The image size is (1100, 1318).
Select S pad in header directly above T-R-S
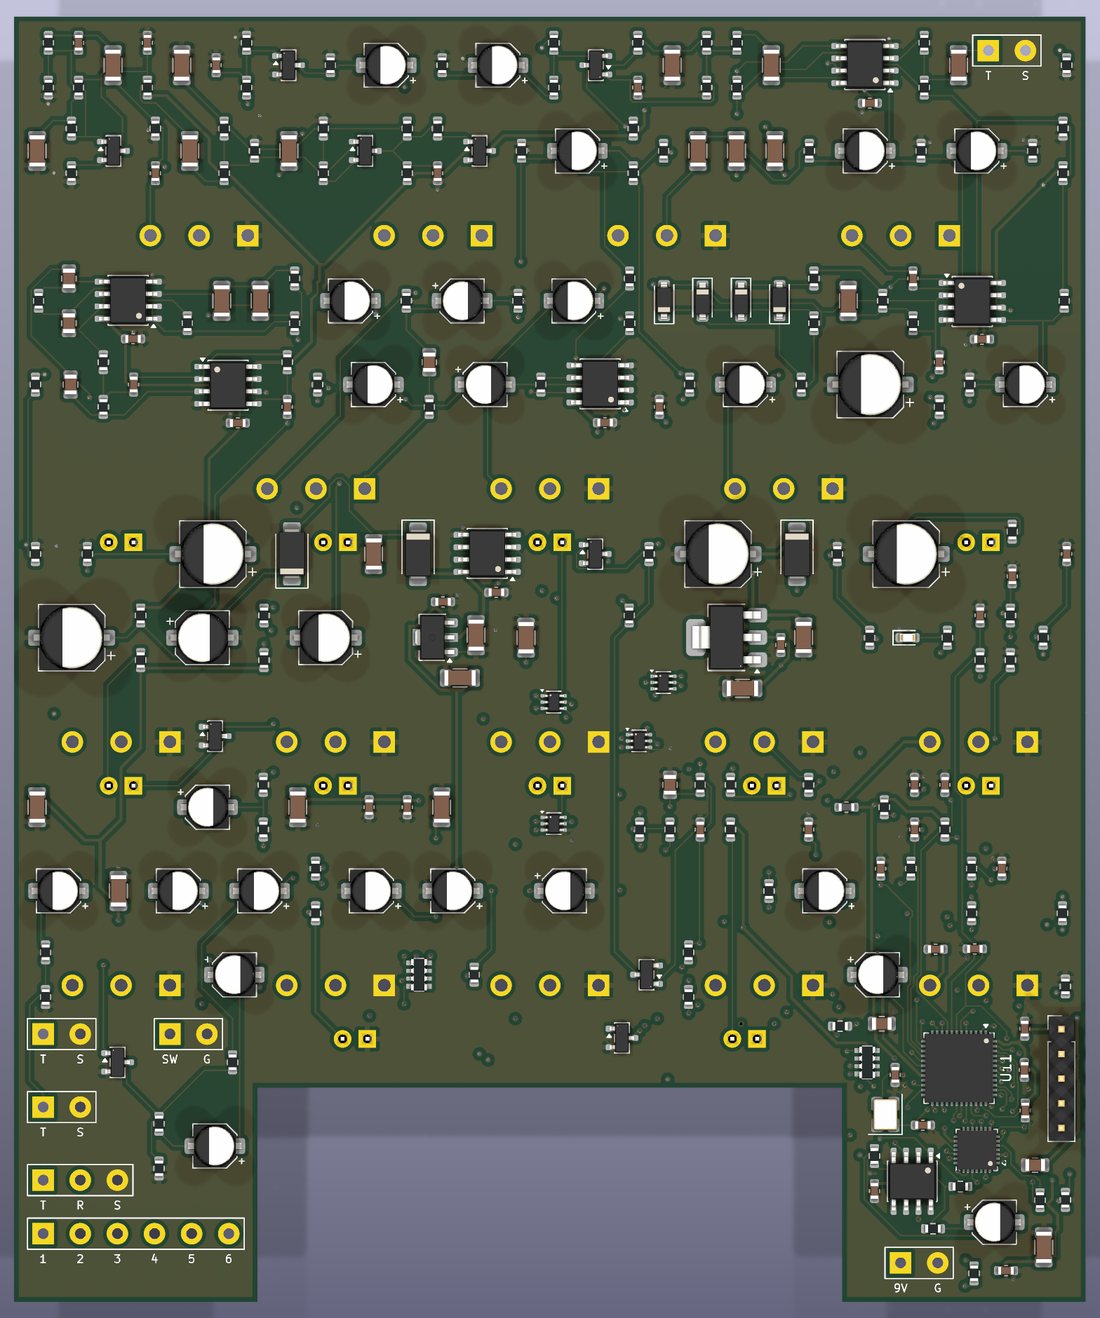click(80, 1107)
